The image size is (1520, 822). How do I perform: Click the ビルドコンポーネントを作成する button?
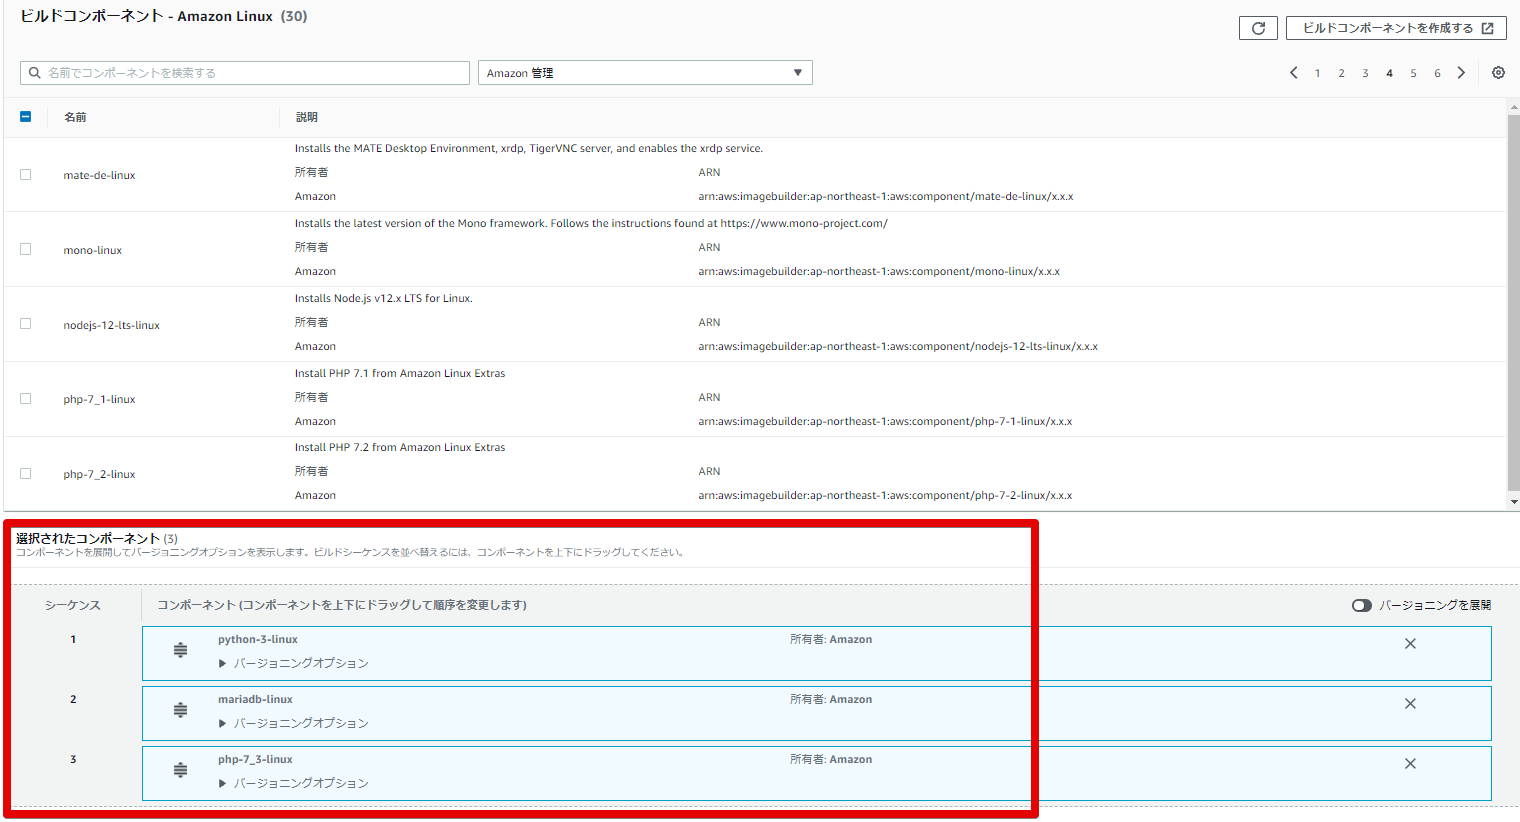[1396, 27]
